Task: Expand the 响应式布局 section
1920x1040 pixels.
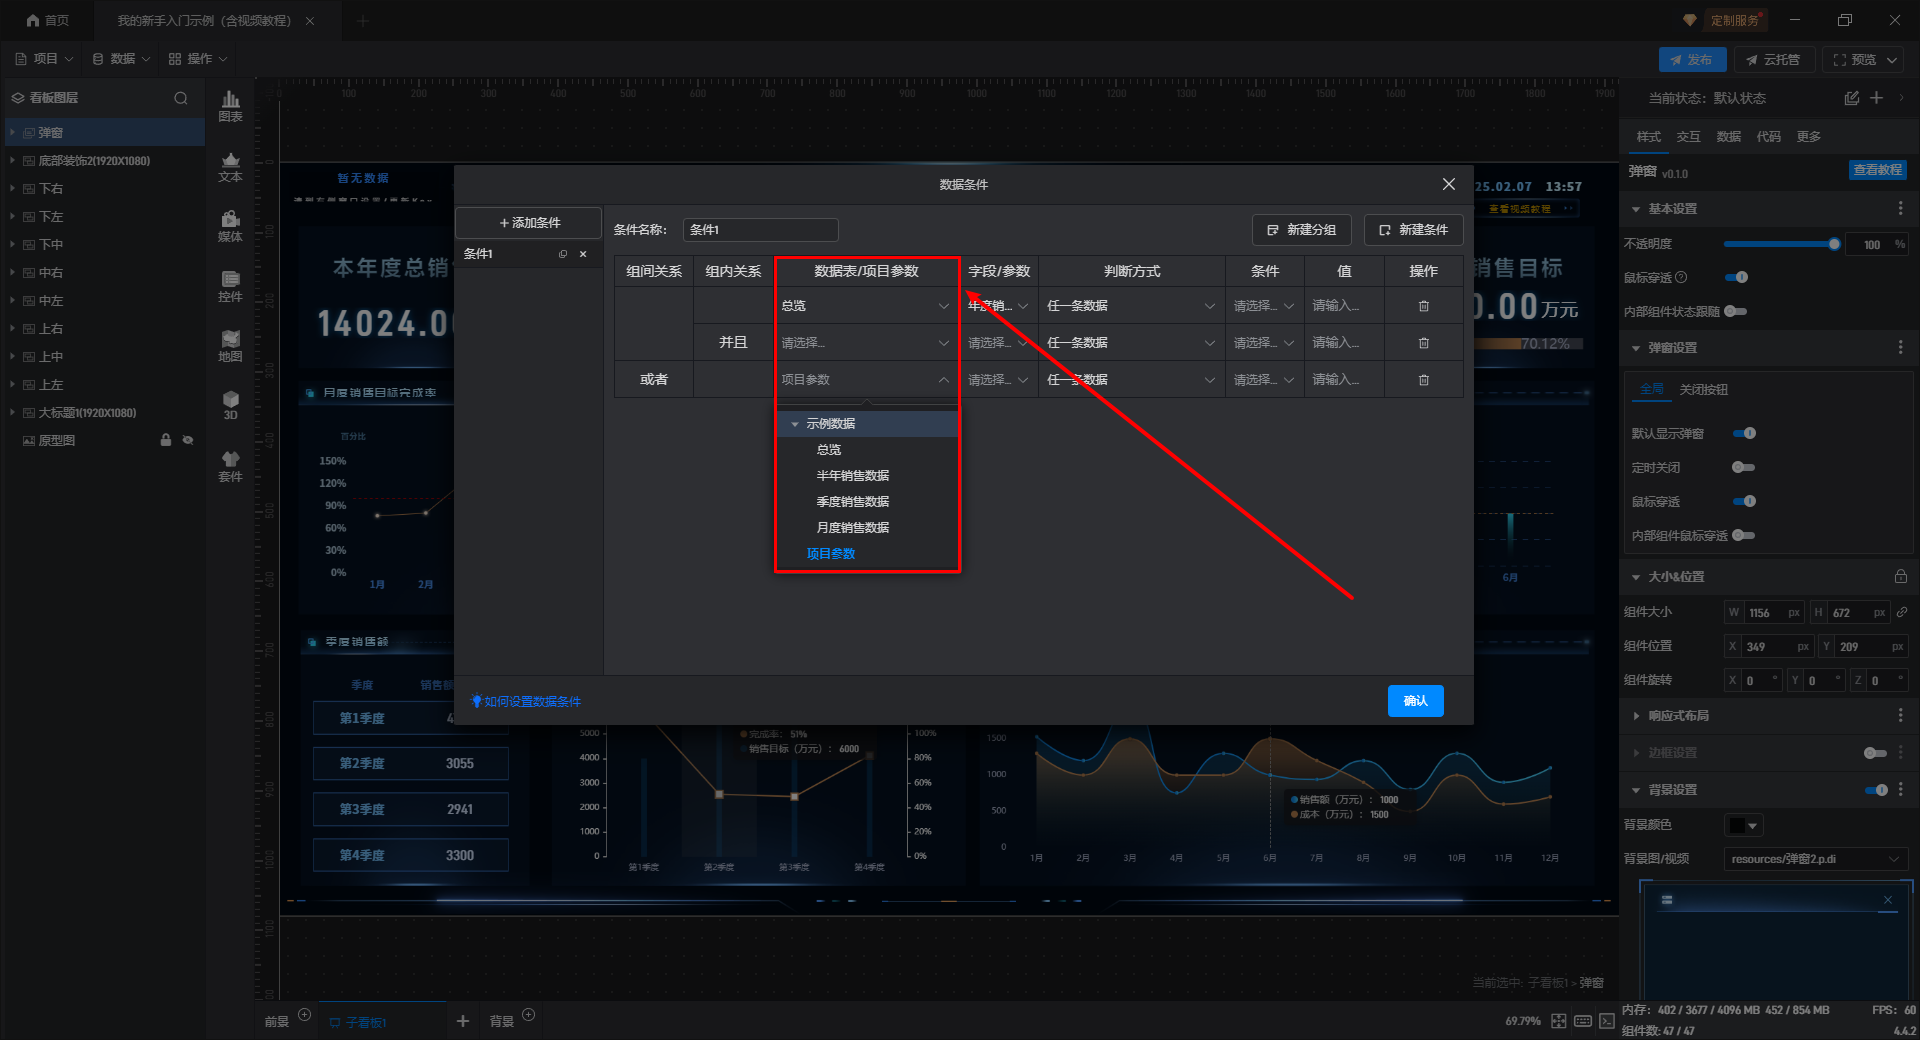Action: point(1636,716)
